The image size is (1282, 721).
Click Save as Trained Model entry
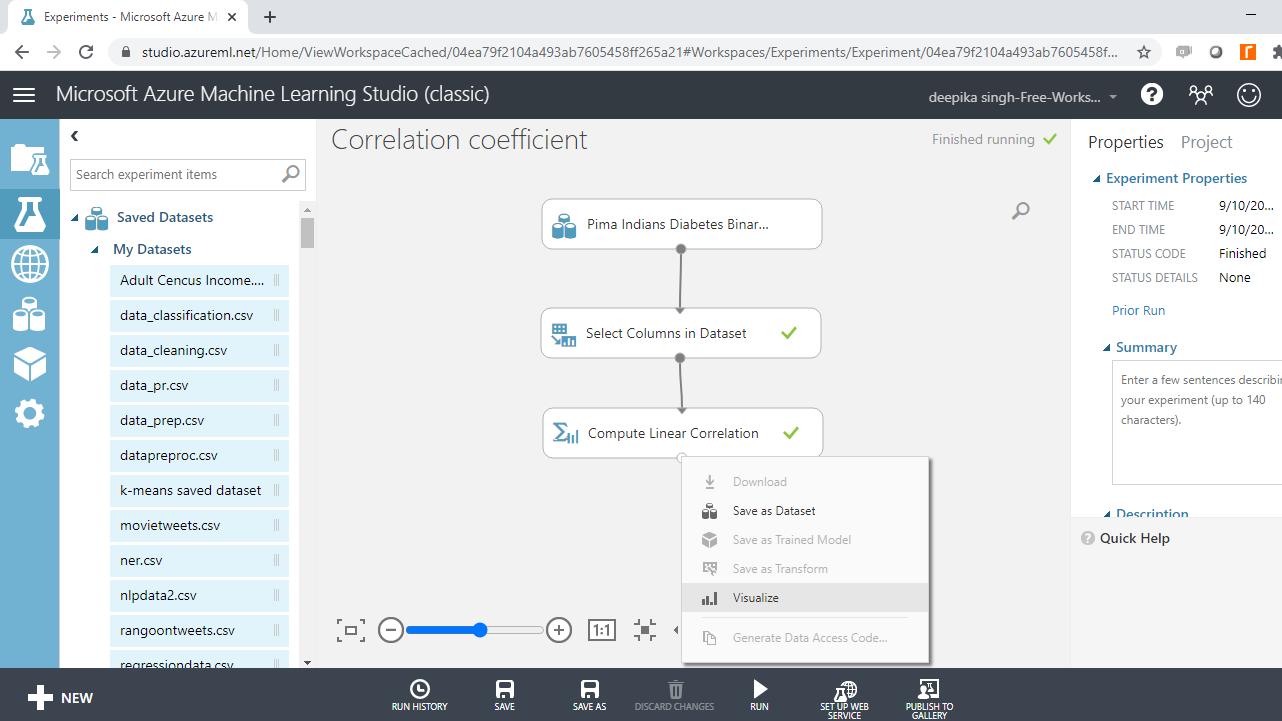[806, 540]
